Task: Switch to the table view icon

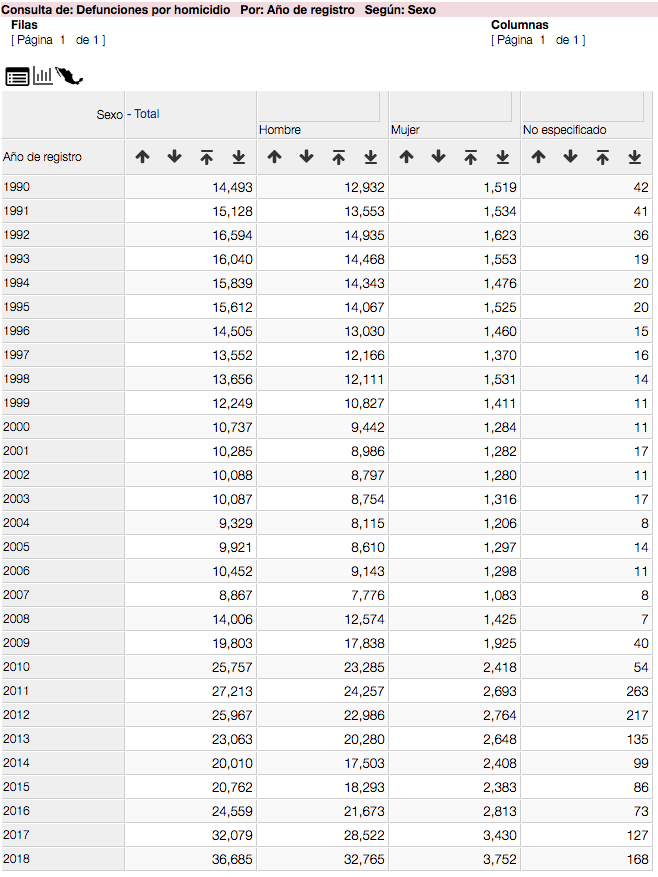Action: pyautogui.click(x=17, y=76)
